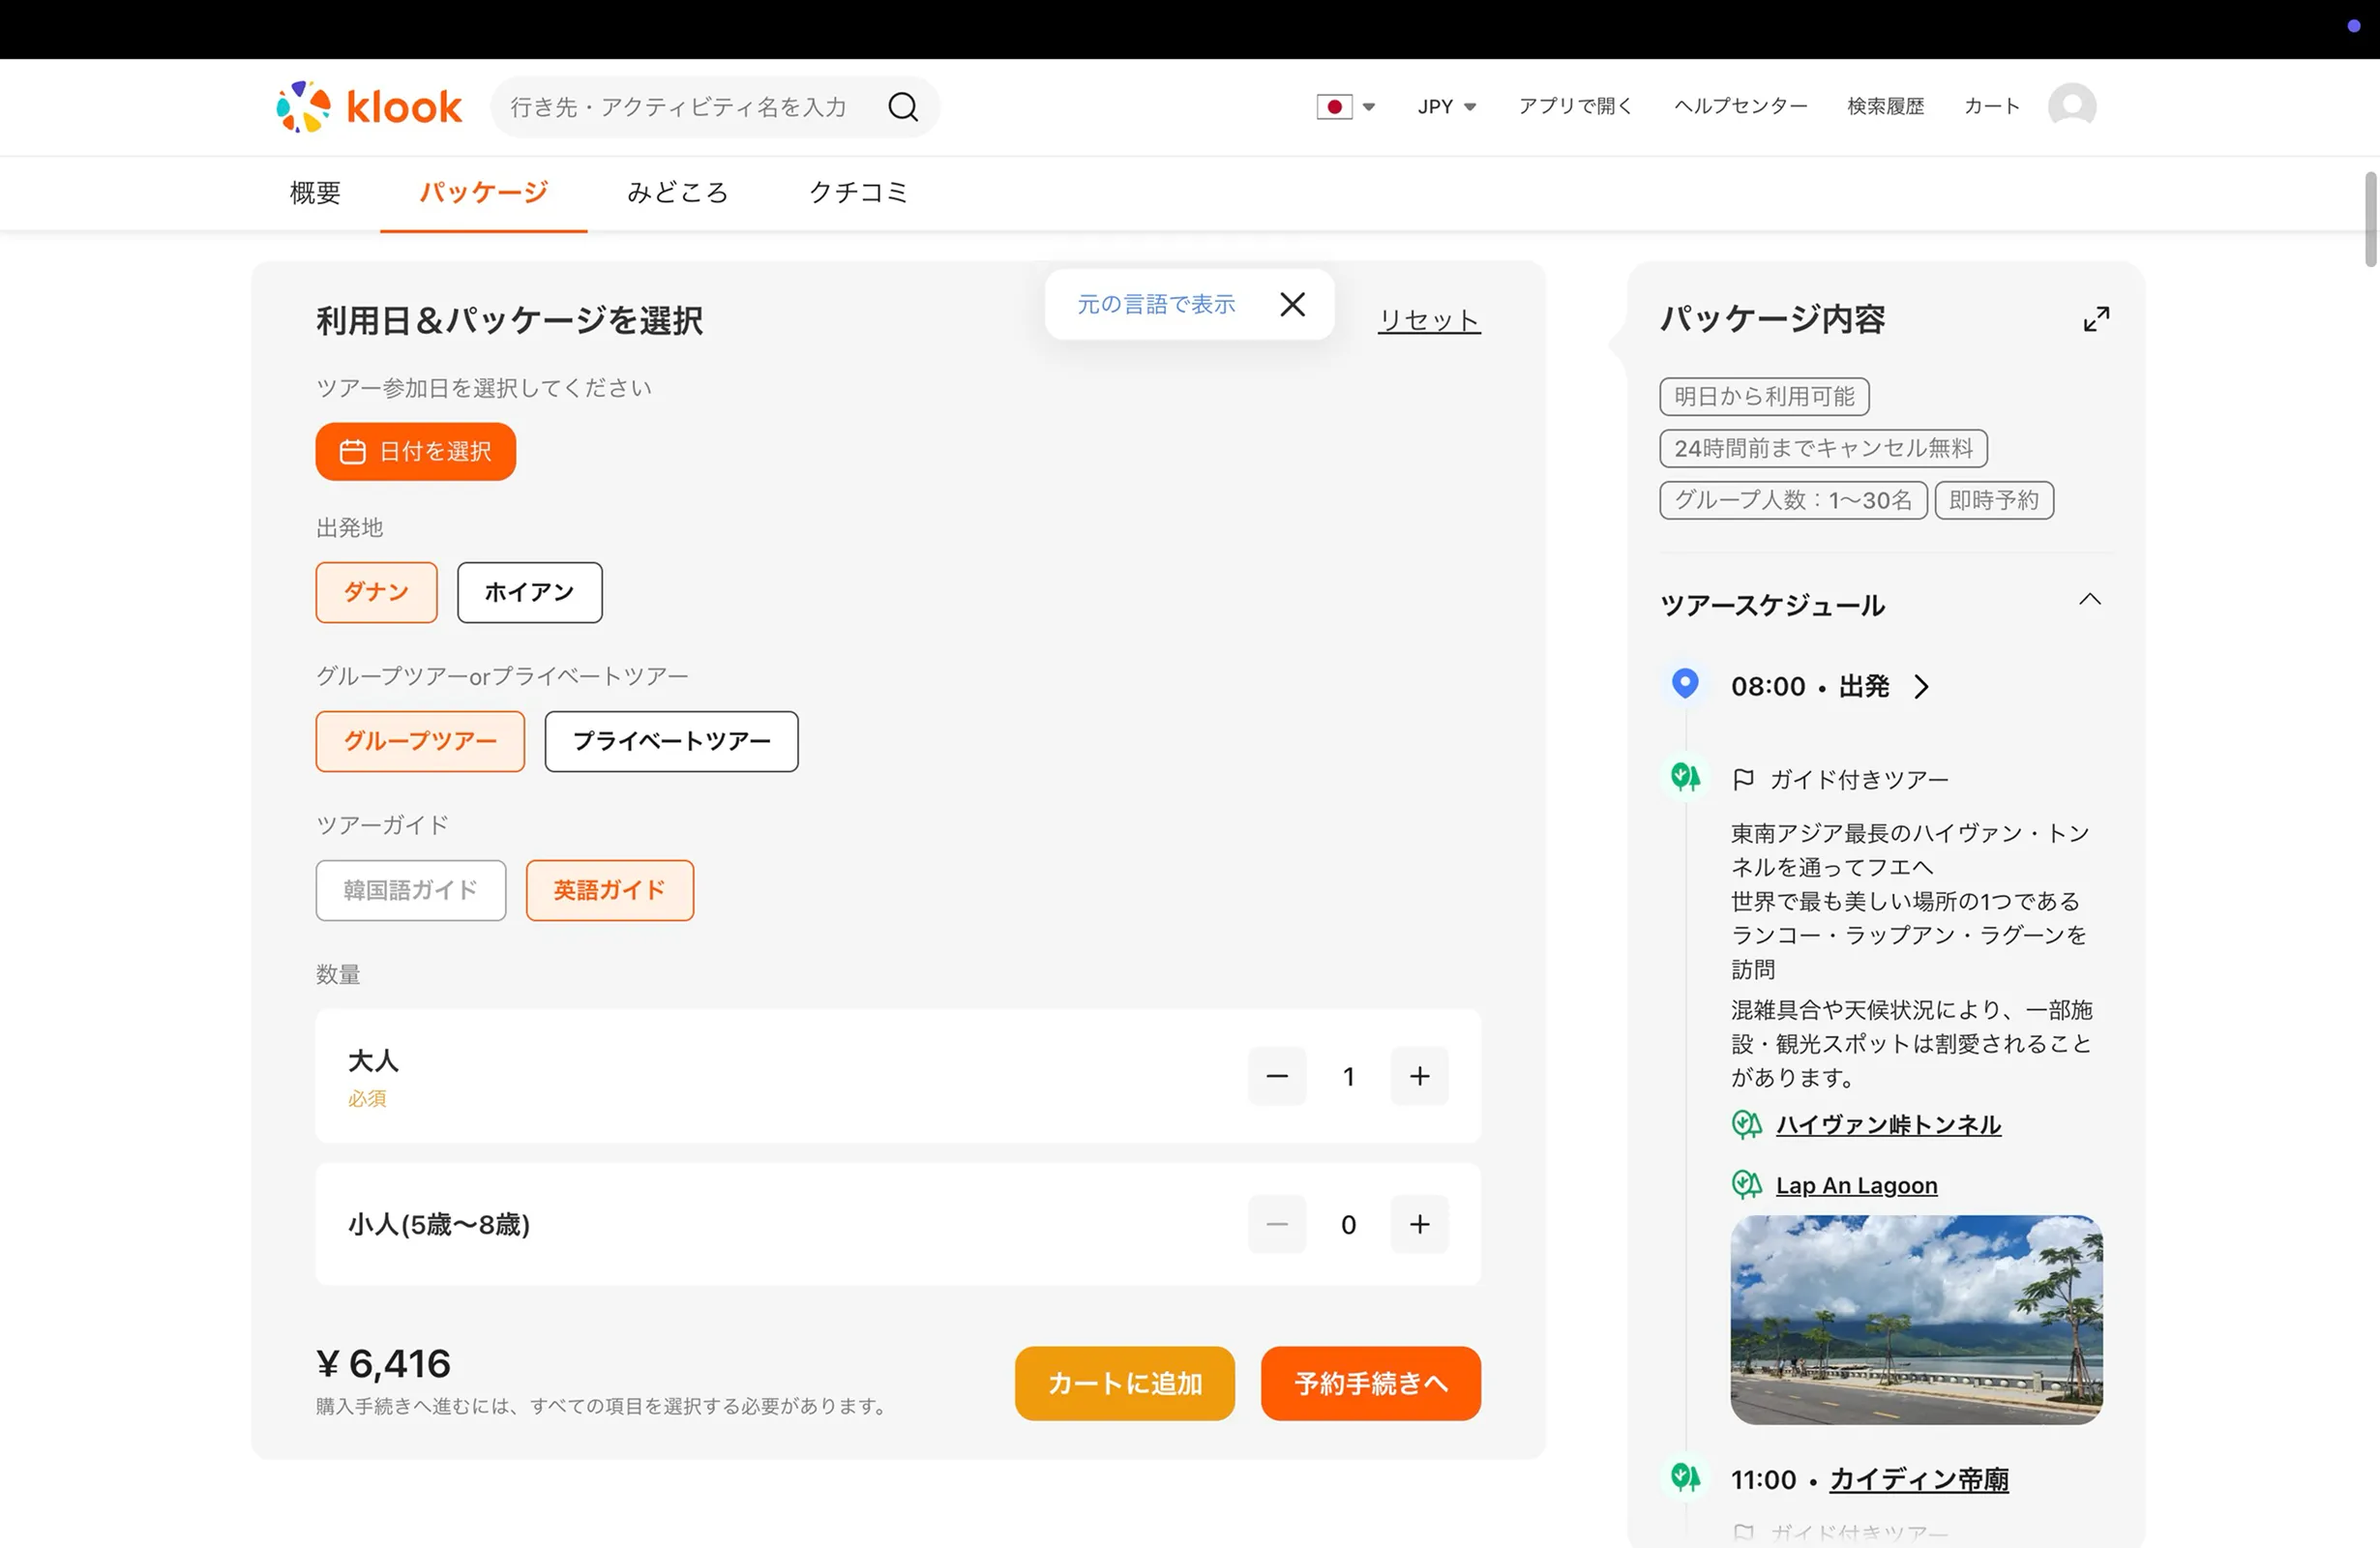
Task: Choose the プライベートツアー option
Action: (x=671, y=741)
